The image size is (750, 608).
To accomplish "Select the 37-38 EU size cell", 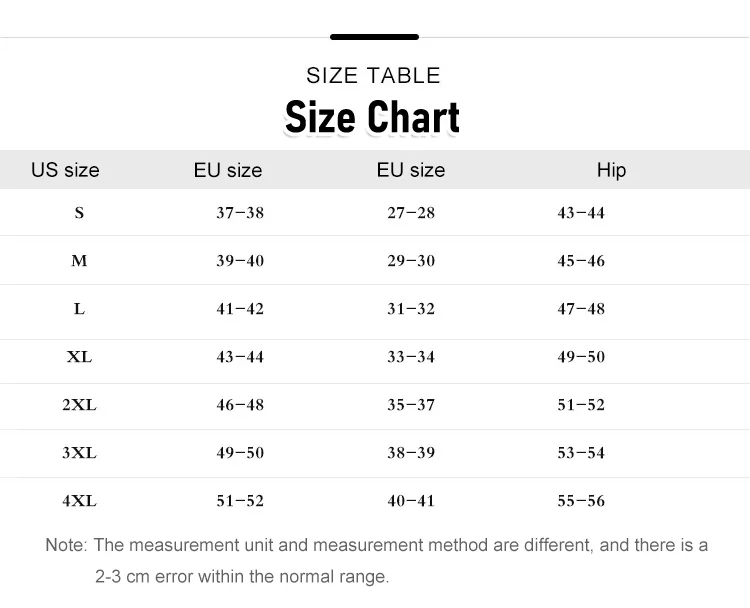I will [x=240, y=213].
